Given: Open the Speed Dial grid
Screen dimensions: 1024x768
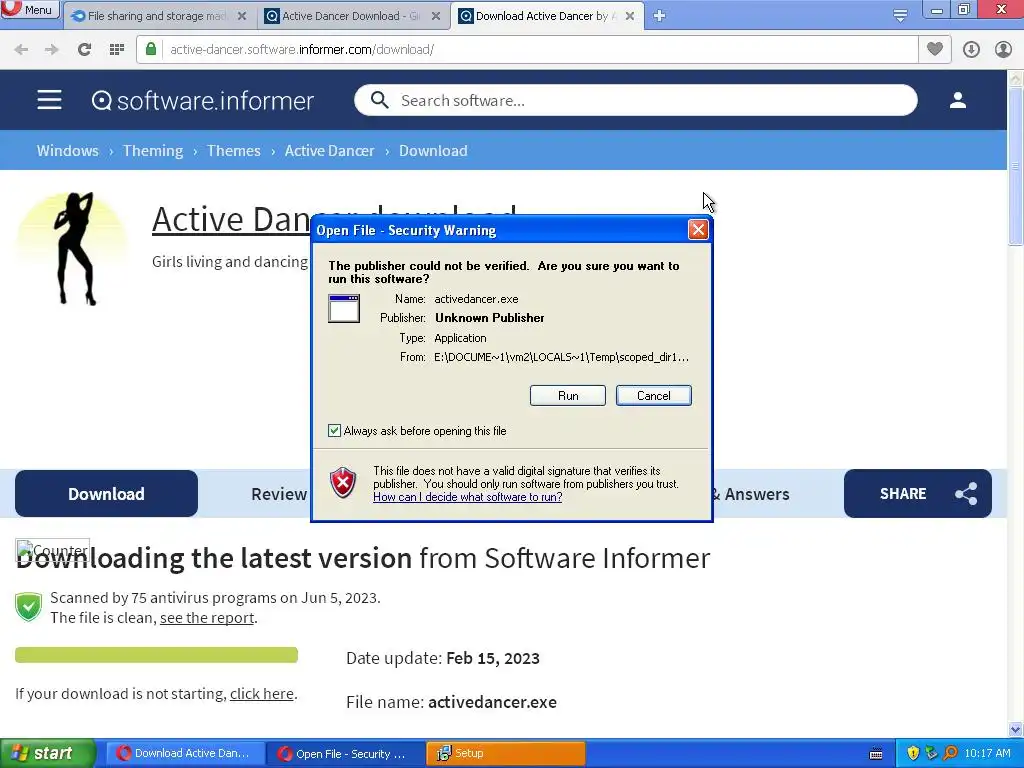Looking at the screenshot, I should (x=117, y=50).
